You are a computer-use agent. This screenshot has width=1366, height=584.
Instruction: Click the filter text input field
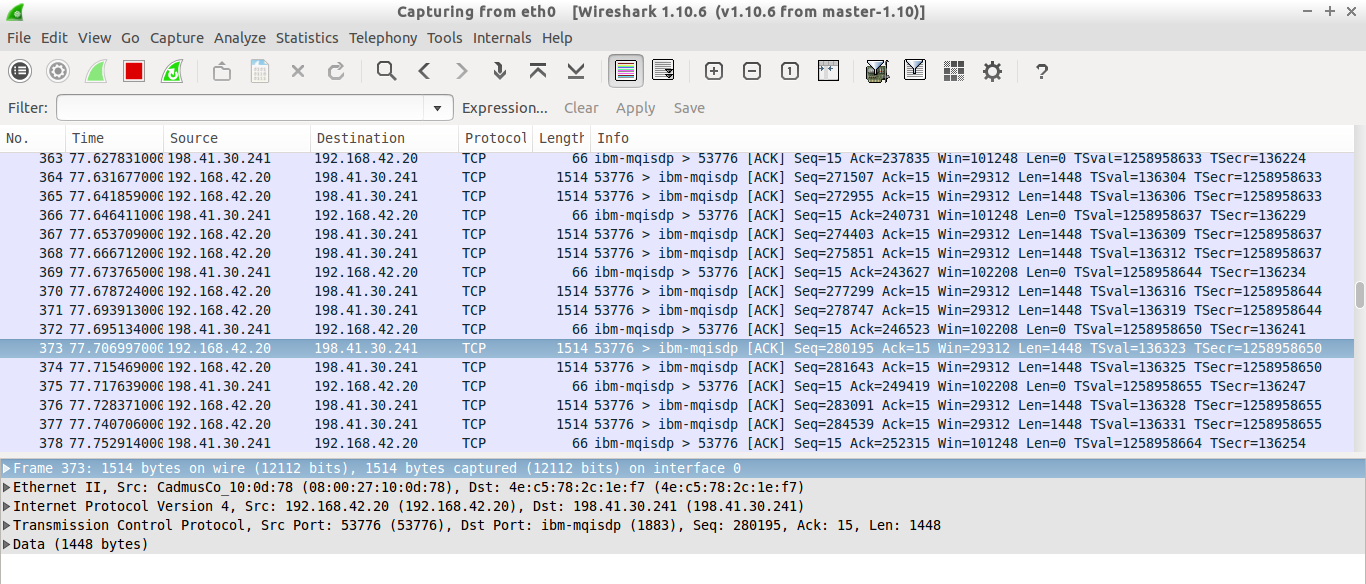coord(240,108)
